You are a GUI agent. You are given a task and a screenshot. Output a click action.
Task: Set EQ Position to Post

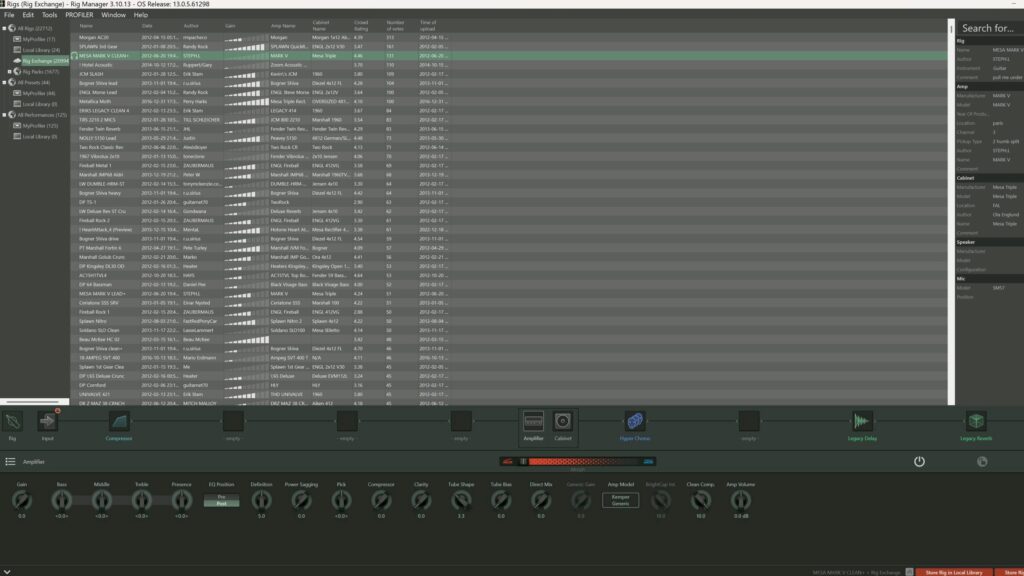[221, 504]
